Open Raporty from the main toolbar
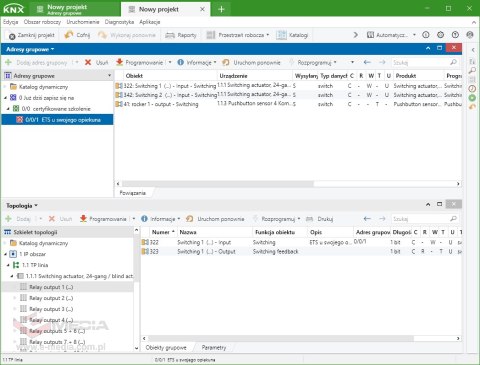The width and height of the screenshot is (480, 365). click(181, 35)
